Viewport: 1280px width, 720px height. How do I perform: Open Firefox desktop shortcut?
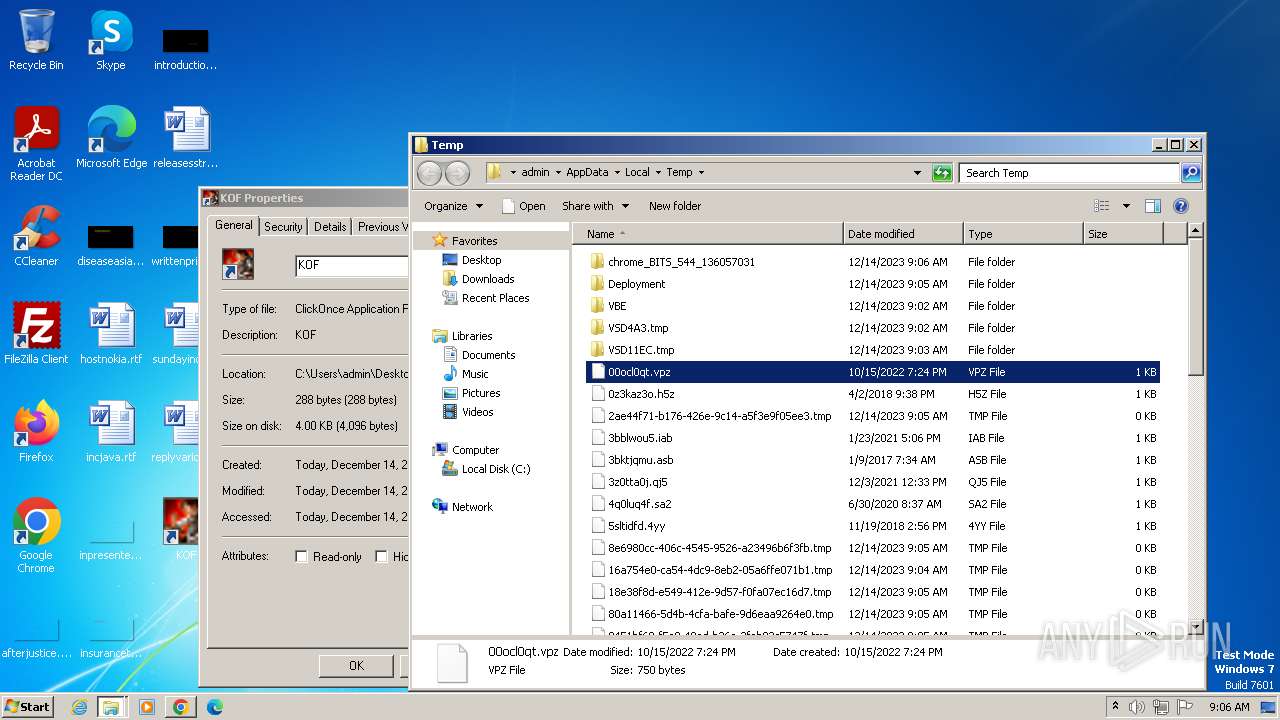coord(36,431)
